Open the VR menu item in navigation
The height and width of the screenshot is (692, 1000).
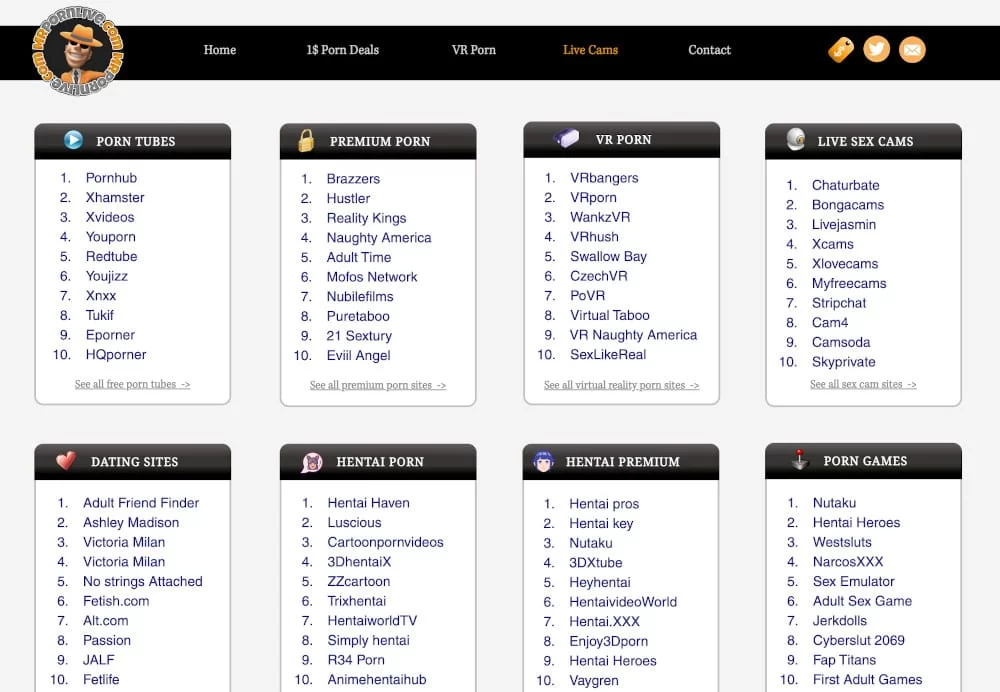pyautogui.click(x=473, y=50)
